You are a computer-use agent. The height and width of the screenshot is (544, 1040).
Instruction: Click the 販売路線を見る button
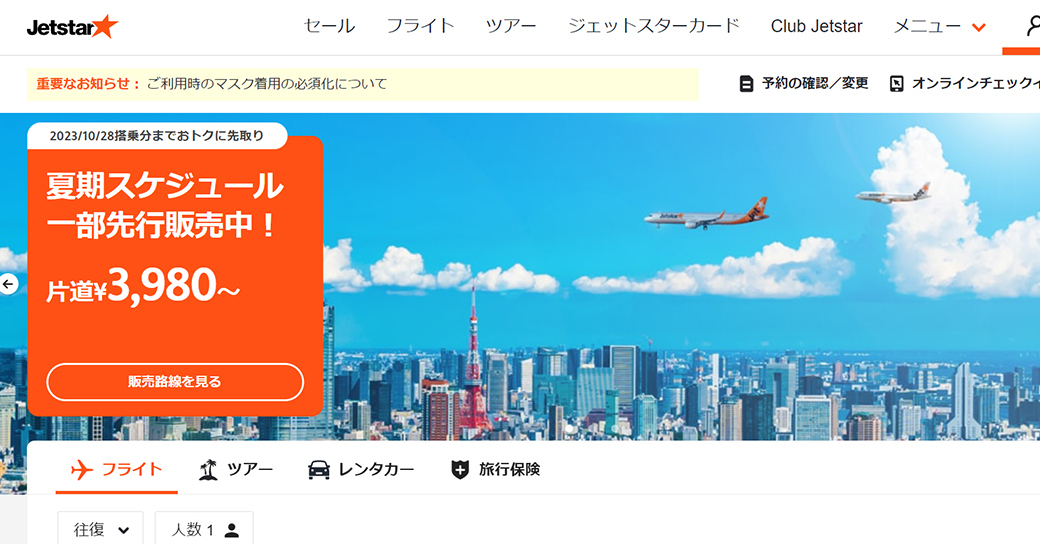tap(175, 382)
